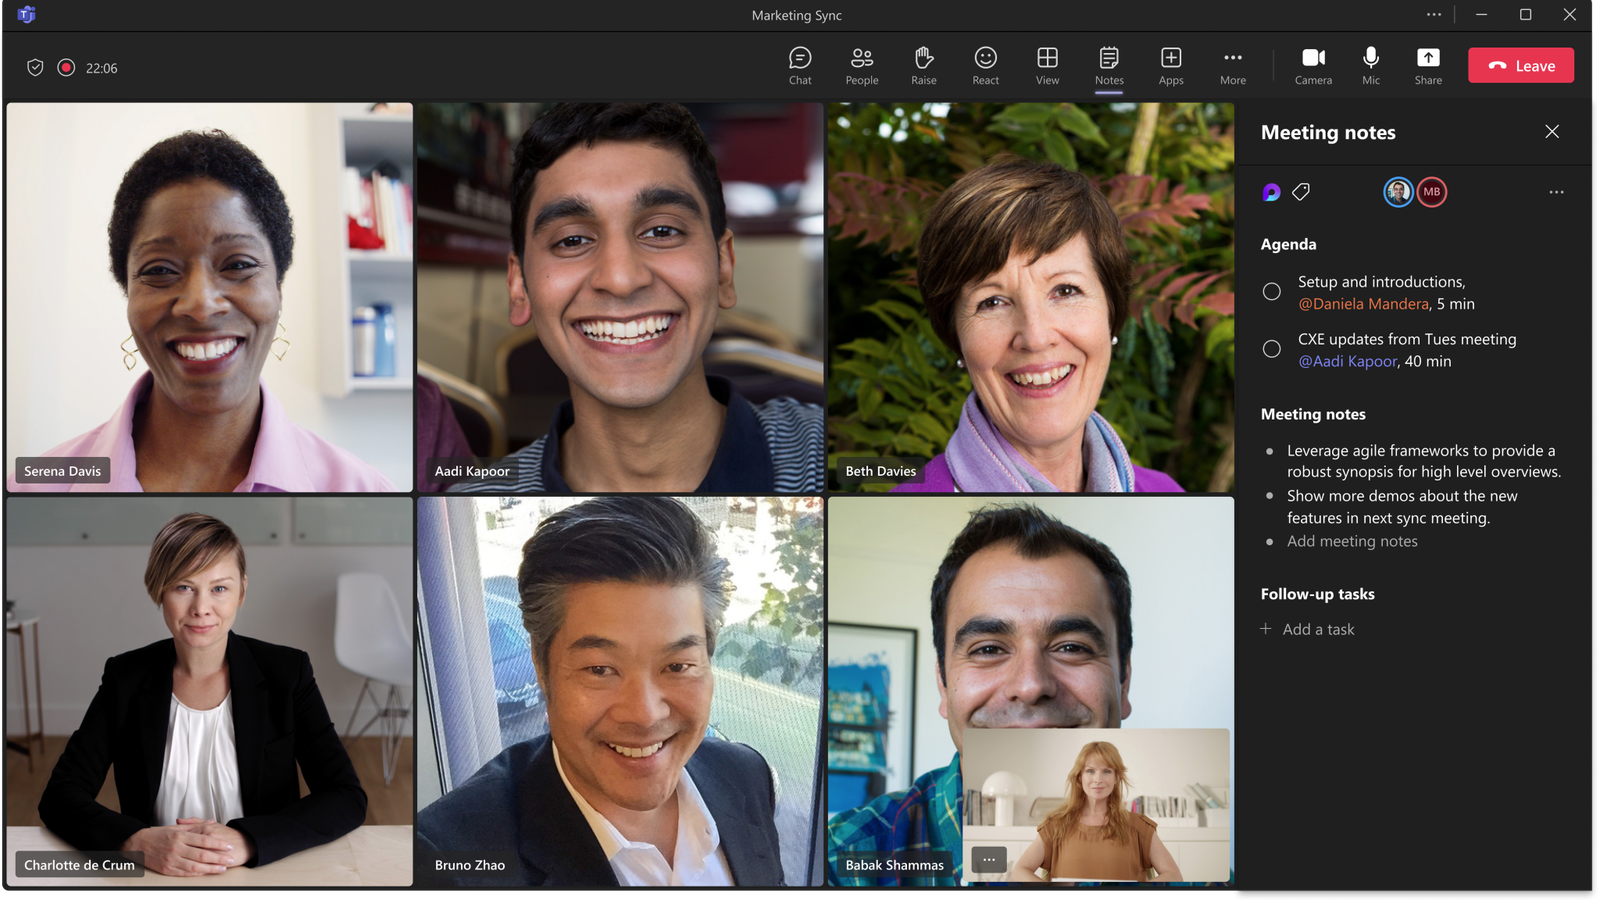Open the Meeting notes overflow menu

[x=1556, y=191]
